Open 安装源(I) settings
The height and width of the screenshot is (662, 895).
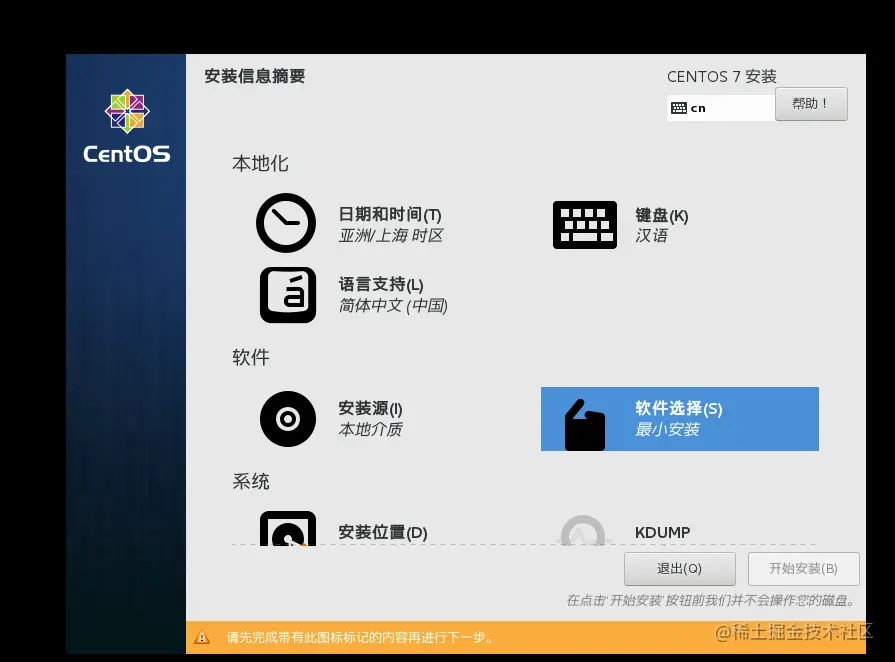pyautogui.click(x=370, y=408)
